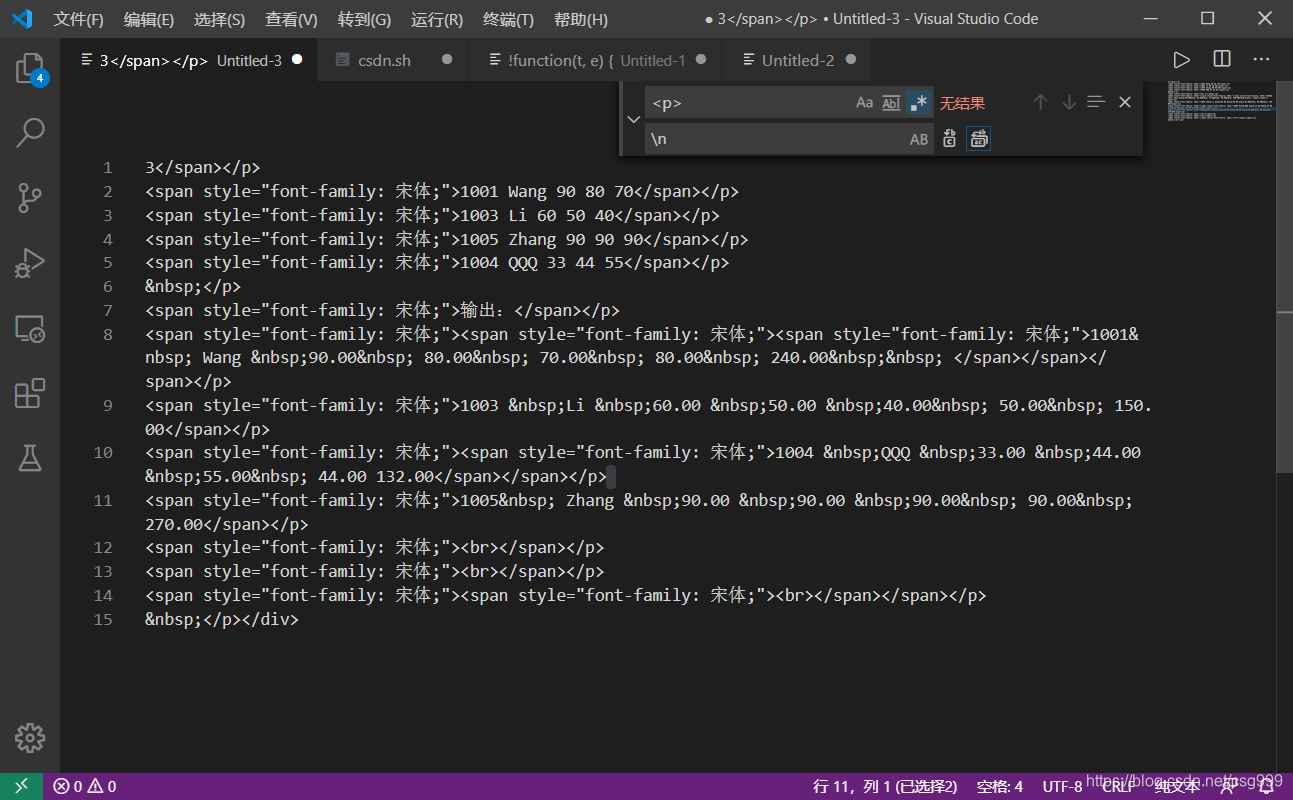Click the feedback icon in status bar

[x=1228, y=786]
